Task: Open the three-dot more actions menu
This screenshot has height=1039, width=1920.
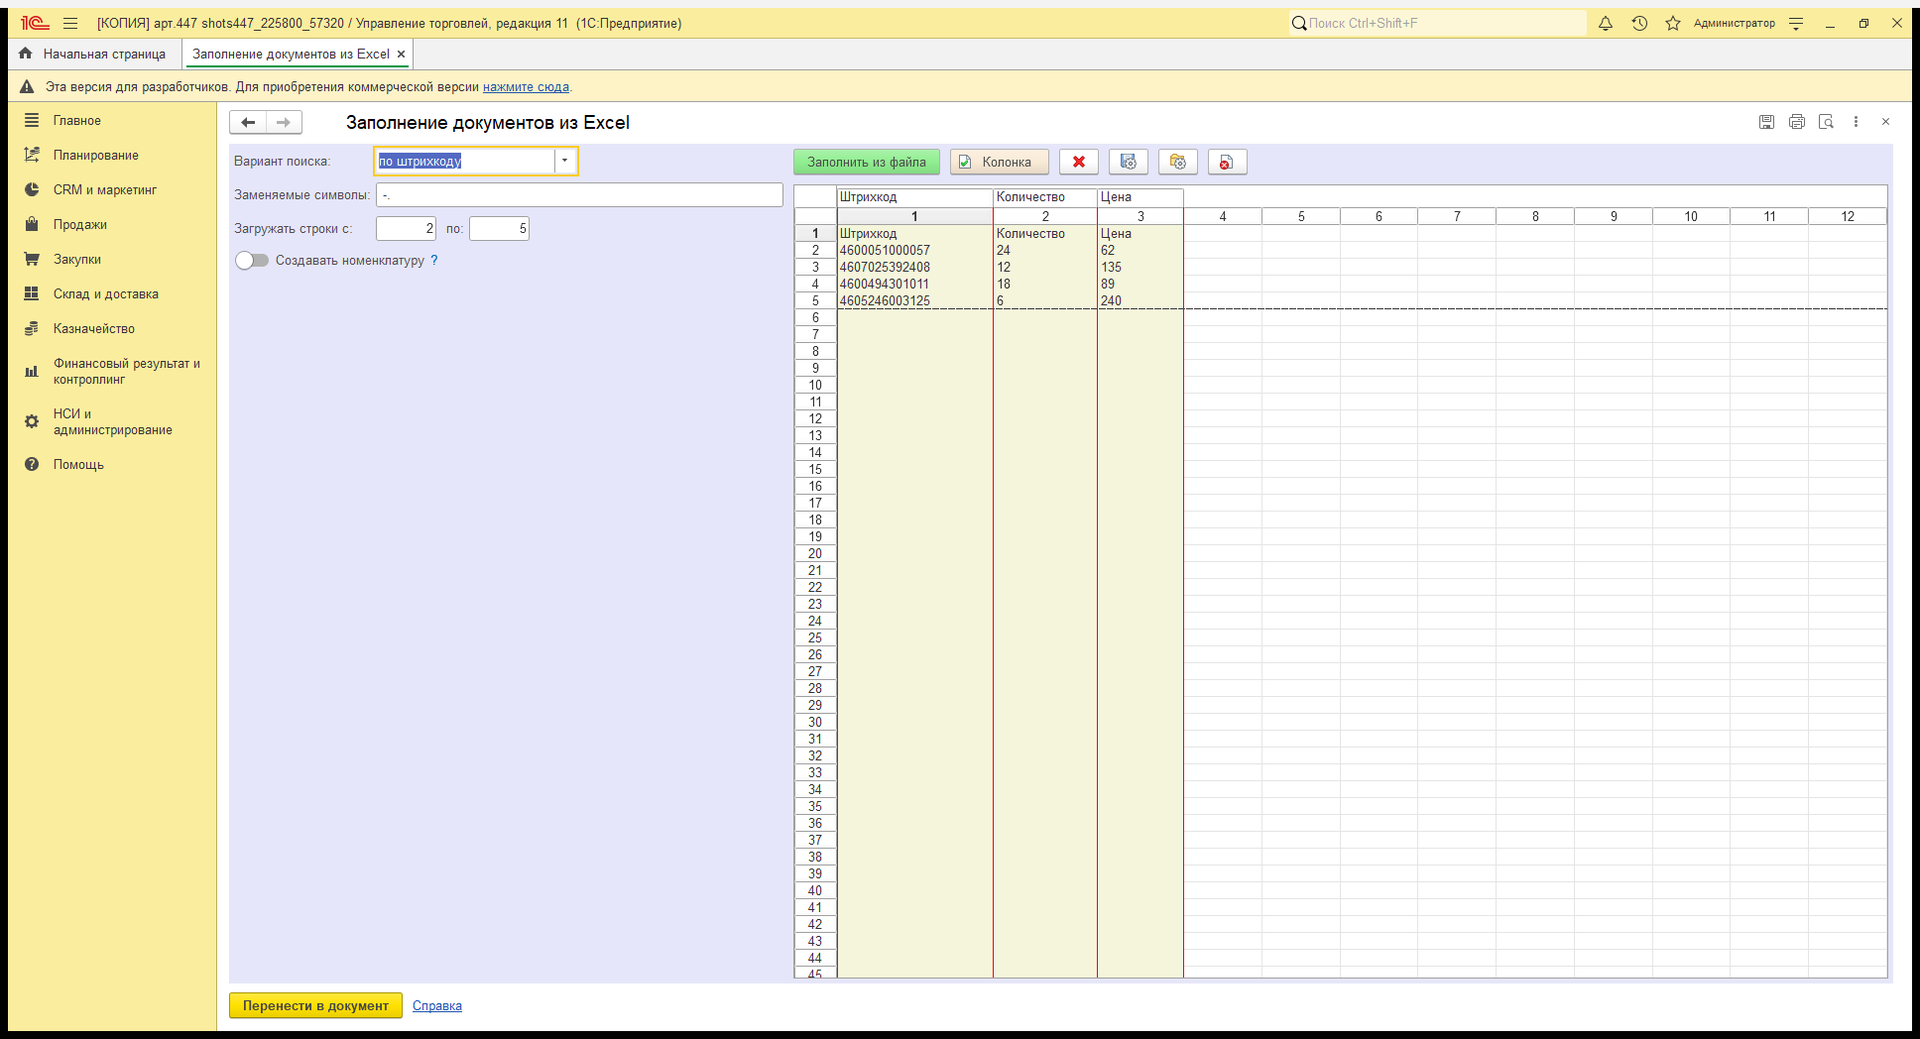Action: point(1856,122)
